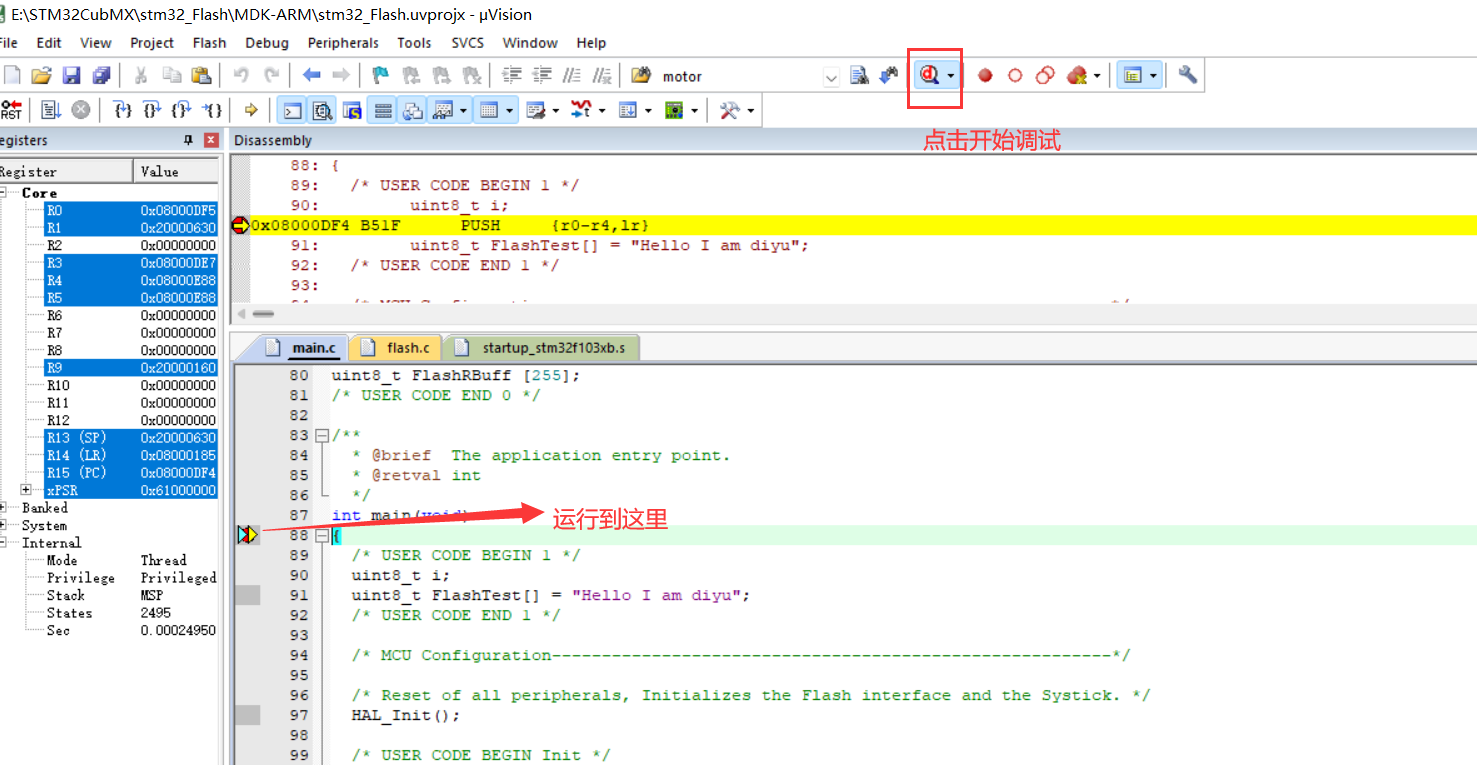Paste from the clipboard
This screenshot has height=765, width=1477.
coord(201,75)
